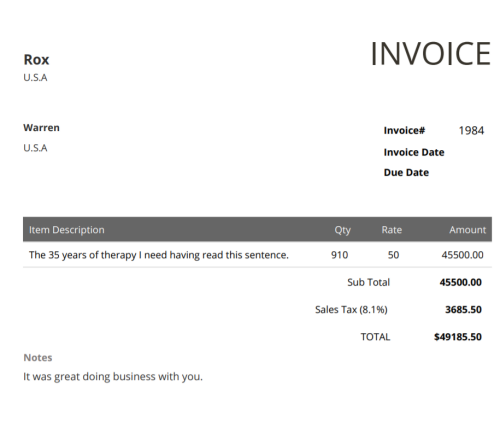Click the Due Date label
The image size is (500, 434).
tap(406, 173)
